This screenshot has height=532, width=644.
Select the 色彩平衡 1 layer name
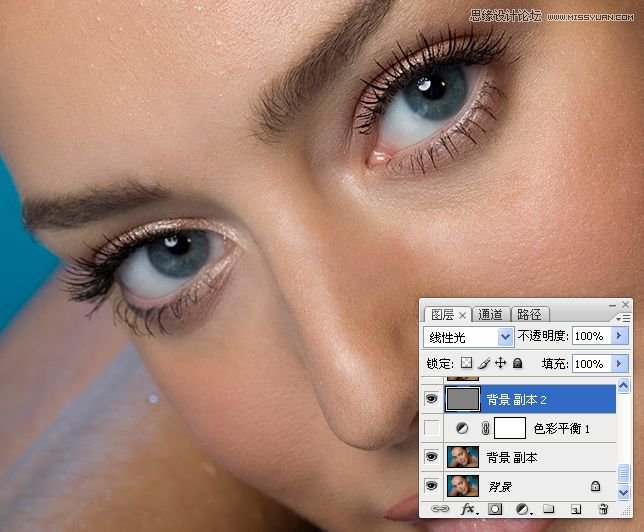[561, 428]
